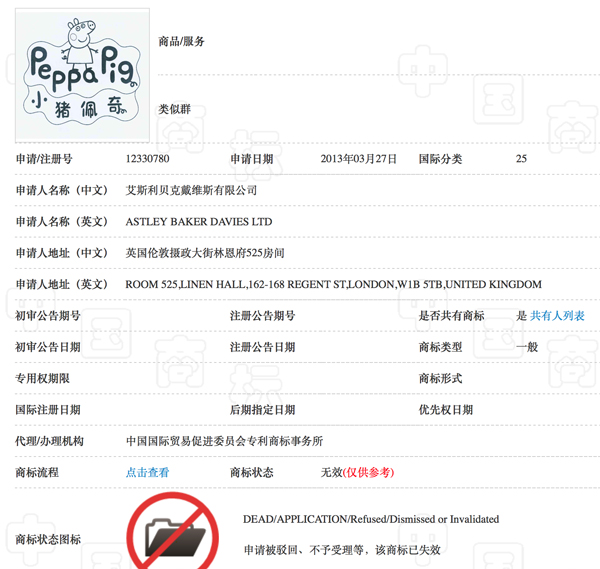
Task: Click the 国际注册日期 label
Action: click(48, 410)
